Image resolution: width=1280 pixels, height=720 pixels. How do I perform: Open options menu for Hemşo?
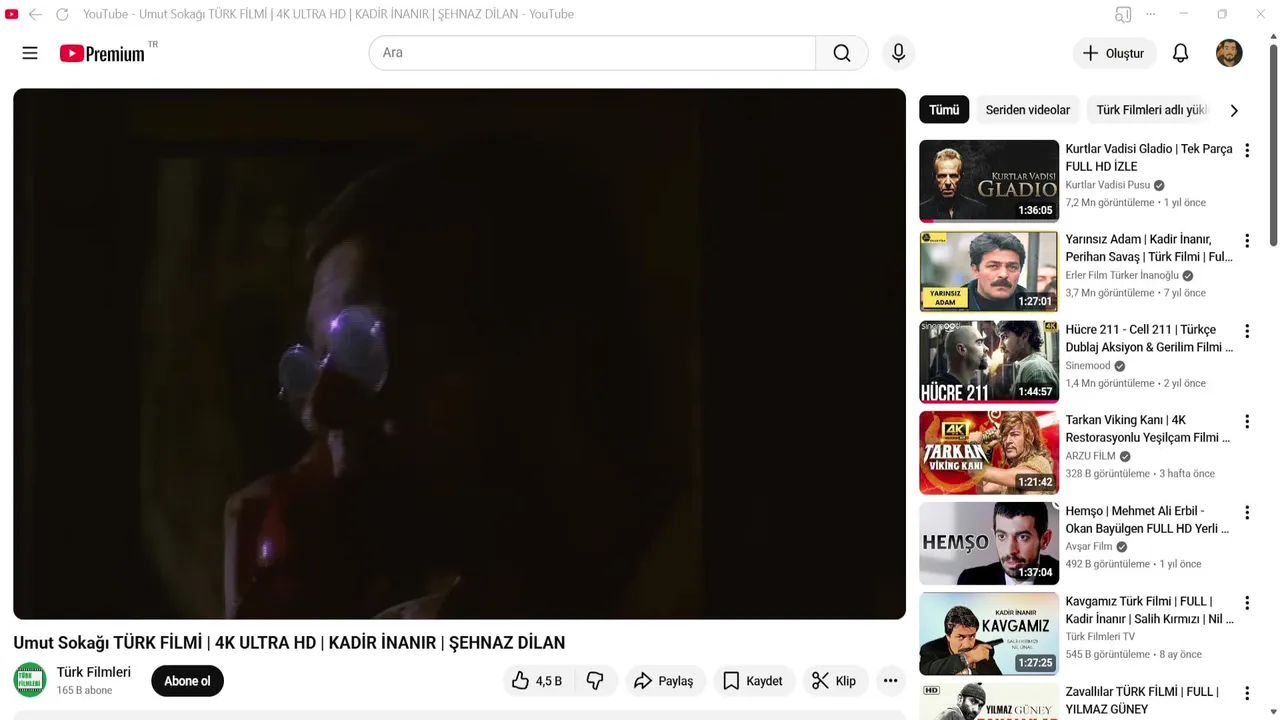point(1247,512)
